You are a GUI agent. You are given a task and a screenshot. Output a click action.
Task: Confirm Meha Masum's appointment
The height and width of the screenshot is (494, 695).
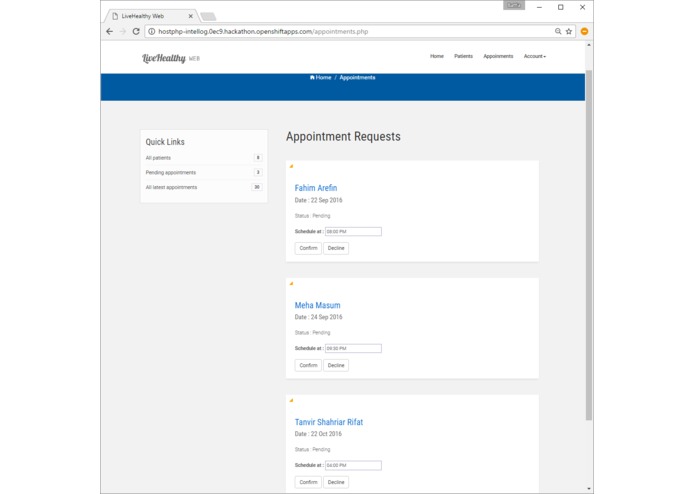(308, 366)
